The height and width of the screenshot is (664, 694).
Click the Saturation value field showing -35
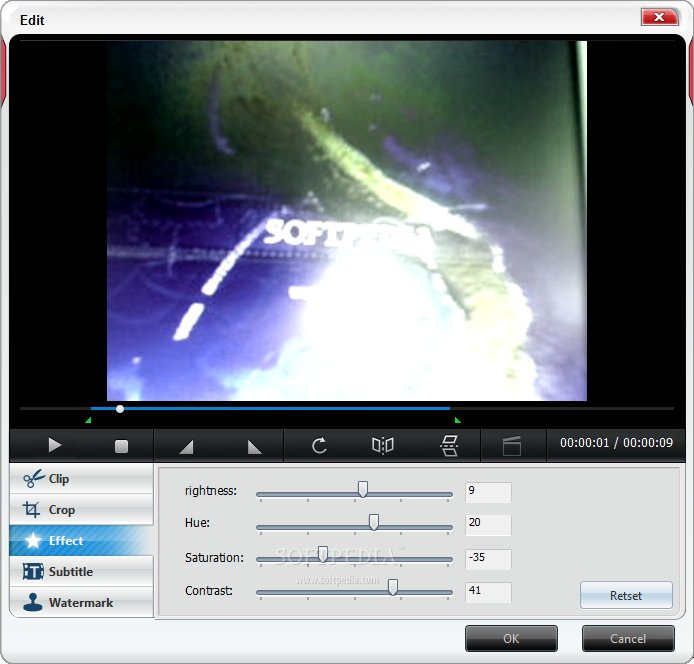tap(488, 560)
